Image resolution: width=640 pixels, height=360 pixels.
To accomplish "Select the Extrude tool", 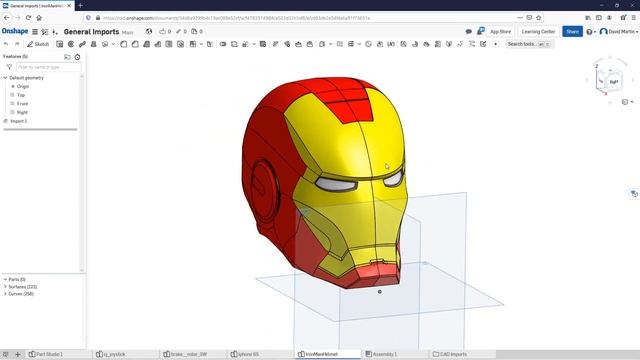I will [x=60, y=44].
